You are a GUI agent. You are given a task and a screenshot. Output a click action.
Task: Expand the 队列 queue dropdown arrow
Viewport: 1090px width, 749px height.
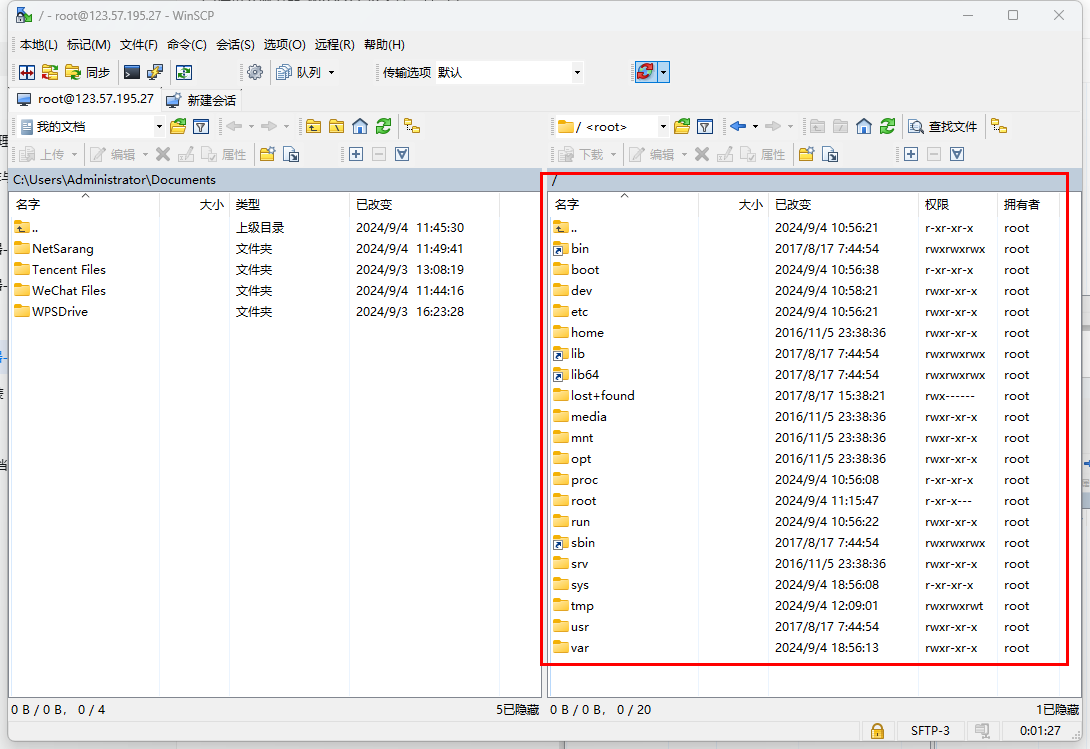(331, 72)
